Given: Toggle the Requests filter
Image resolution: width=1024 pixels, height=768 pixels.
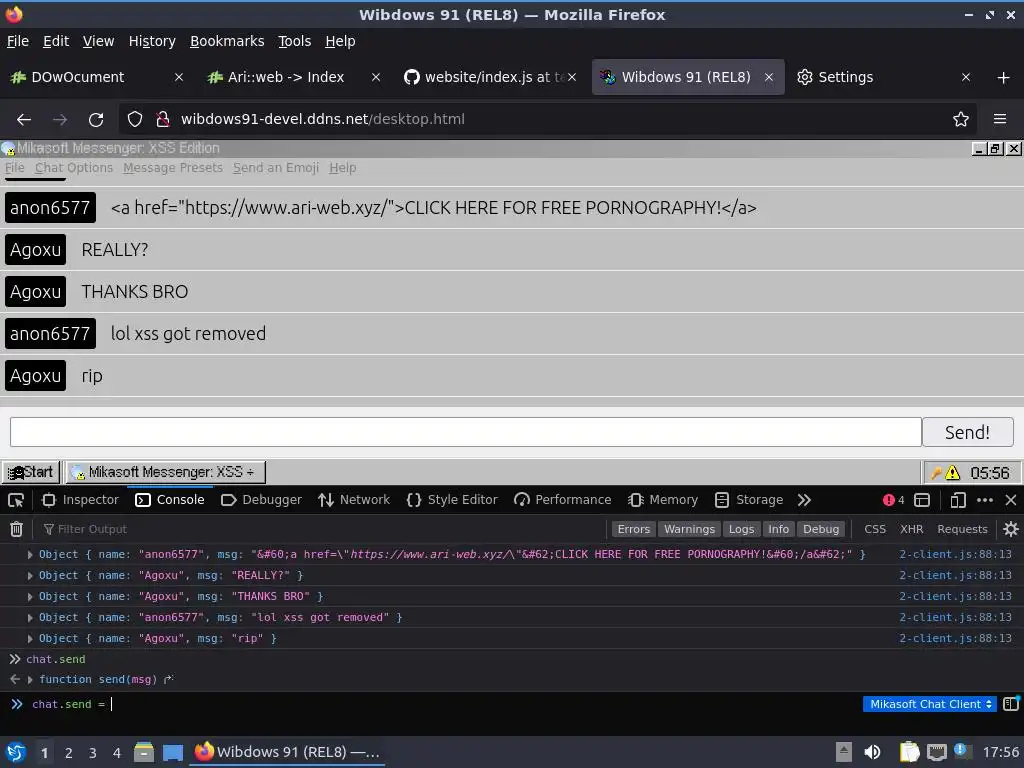Looking at the screenshot, I should click(x=962, y=529).
